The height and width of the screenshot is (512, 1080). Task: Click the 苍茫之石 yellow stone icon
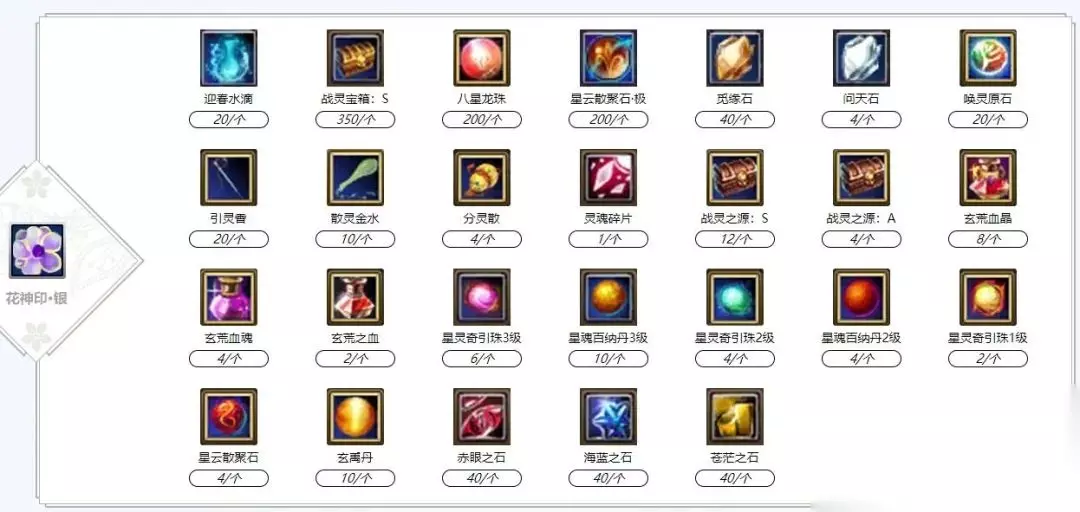735,416
